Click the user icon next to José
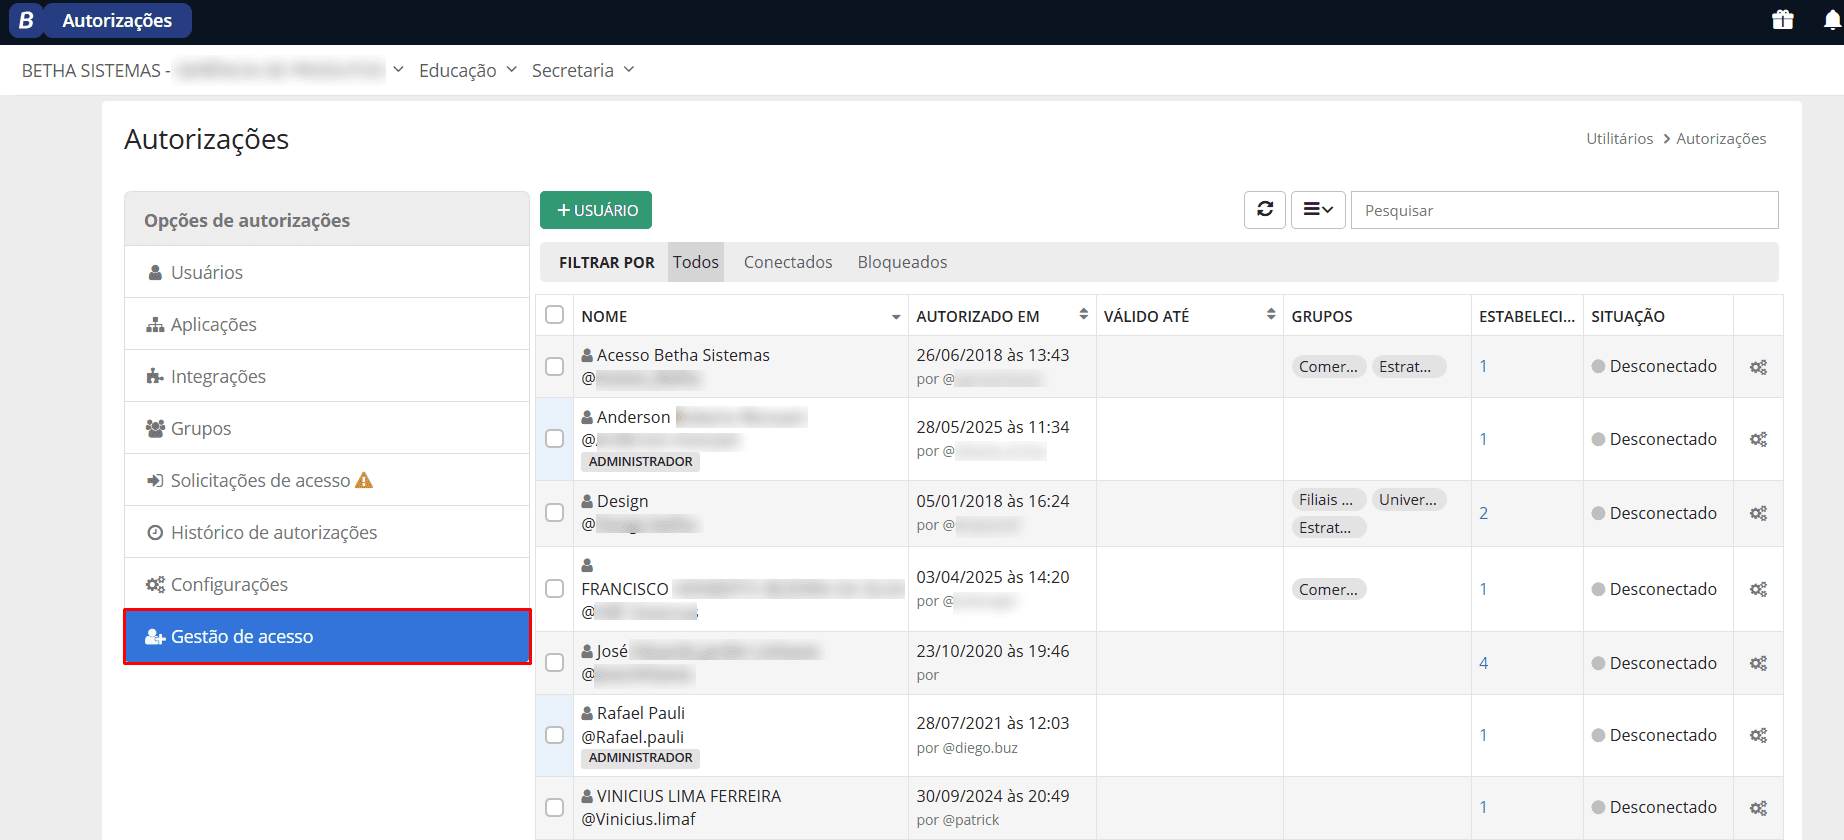Viewport: 1844px width, 840px height. click(588, 651)
